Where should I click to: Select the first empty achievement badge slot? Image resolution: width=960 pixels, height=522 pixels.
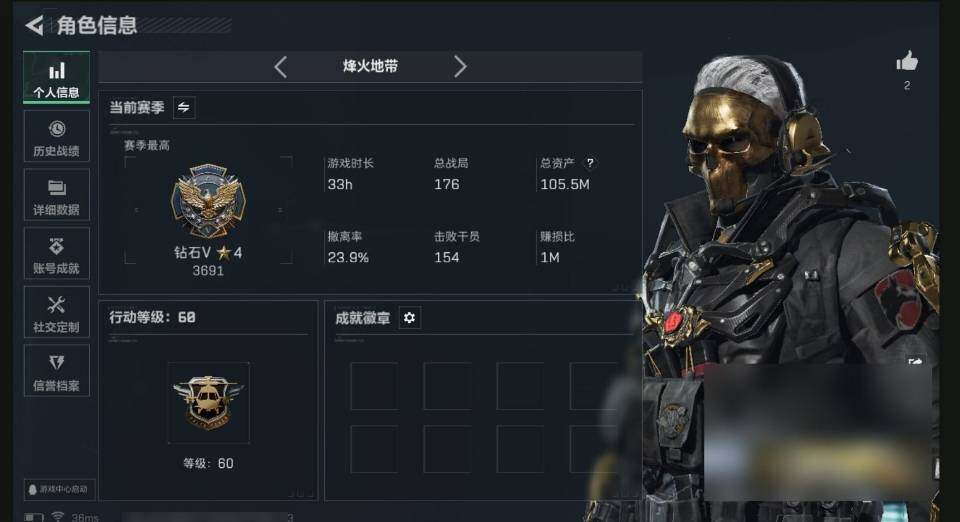point(374,386)
